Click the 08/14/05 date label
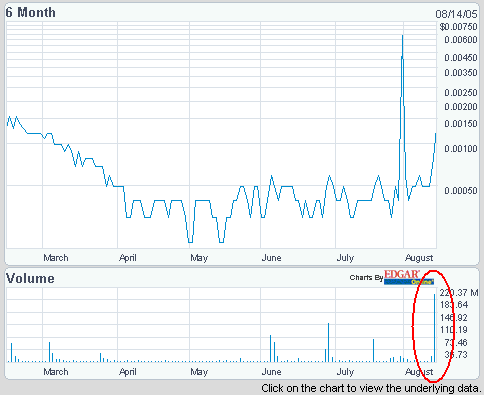 click(456, 14)
